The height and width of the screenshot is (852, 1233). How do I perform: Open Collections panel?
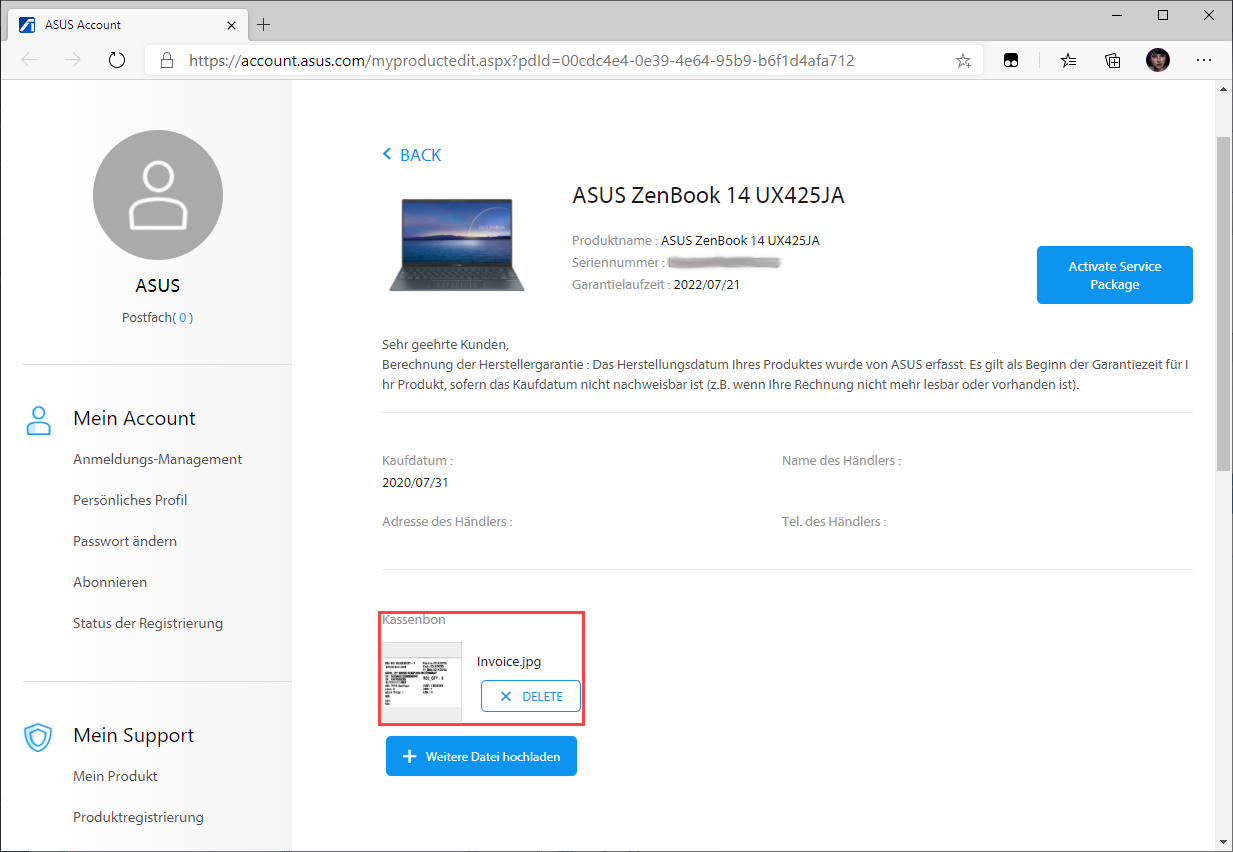click(1113, 60)
